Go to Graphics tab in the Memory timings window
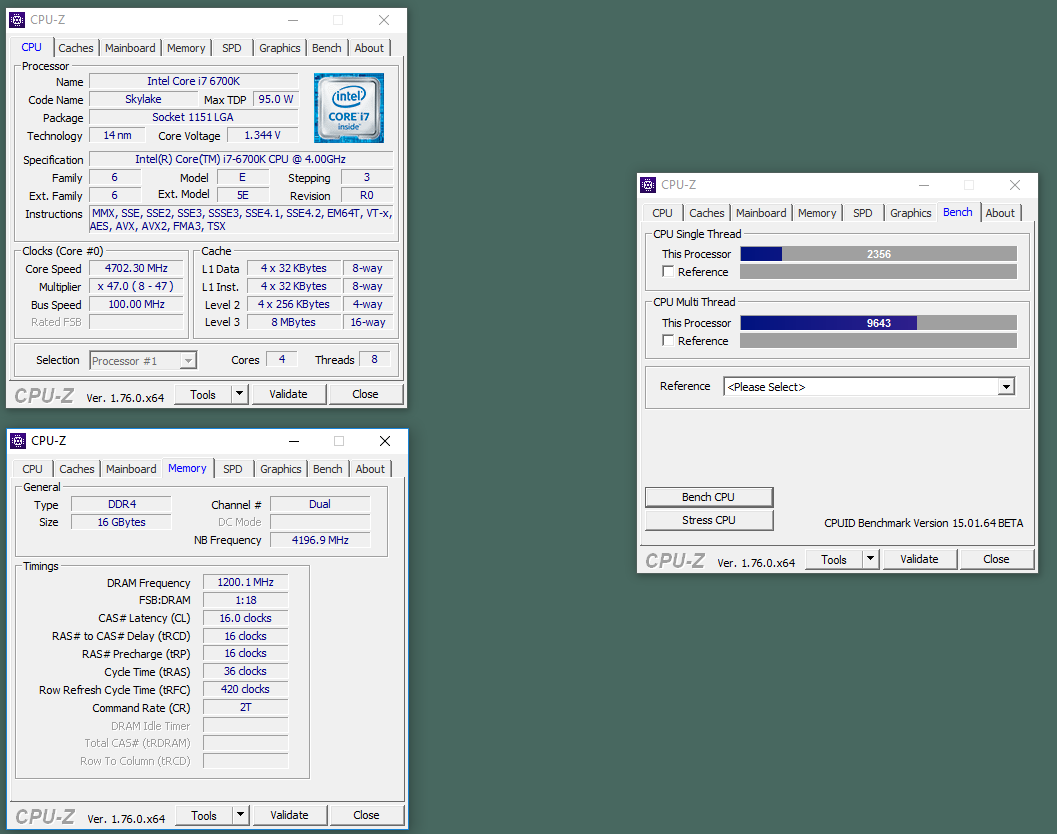Viewport: 1057px width, 834px height. [x=281, y=469]
